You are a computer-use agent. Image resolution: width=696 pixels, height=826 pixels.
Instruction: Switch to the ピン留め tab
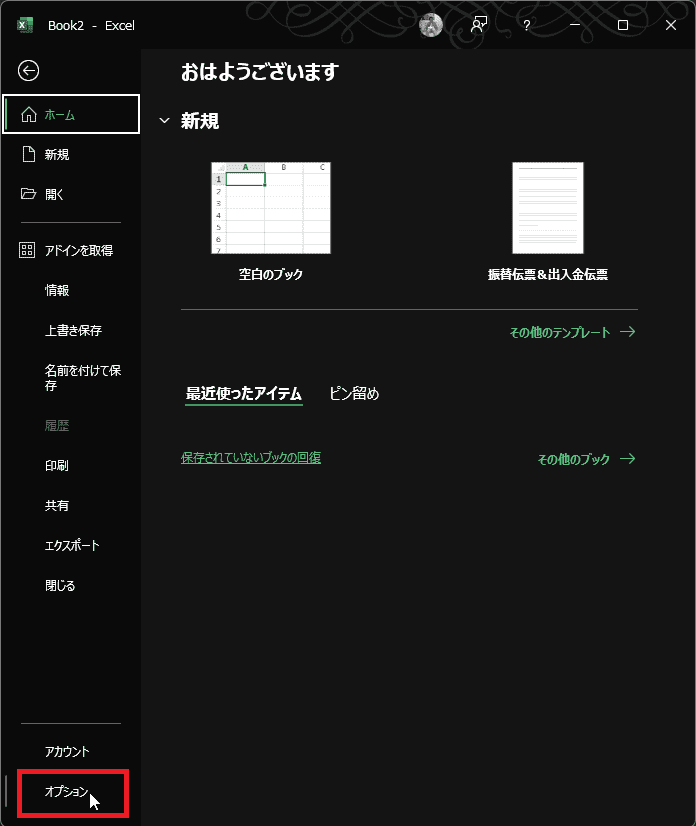tap(354, 394)
